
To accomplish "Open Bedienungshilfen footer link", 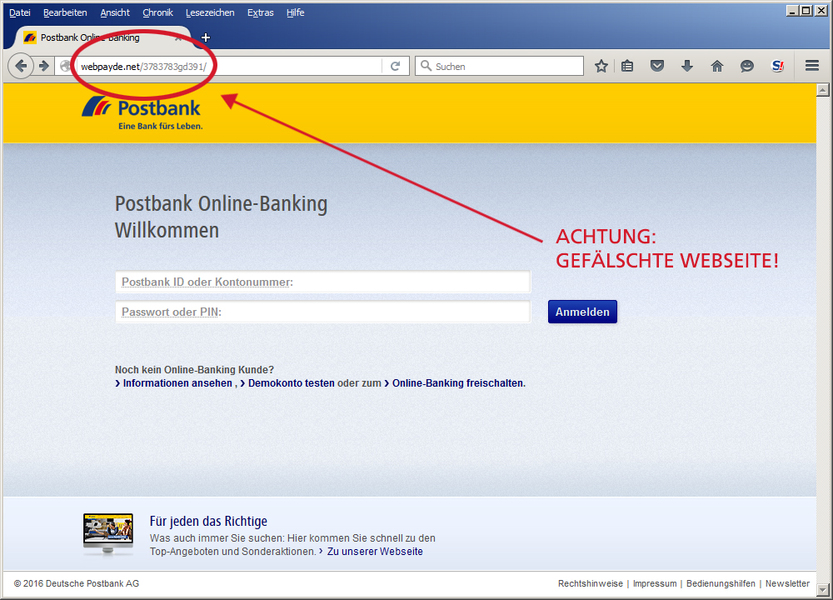I will click(720, 584).
